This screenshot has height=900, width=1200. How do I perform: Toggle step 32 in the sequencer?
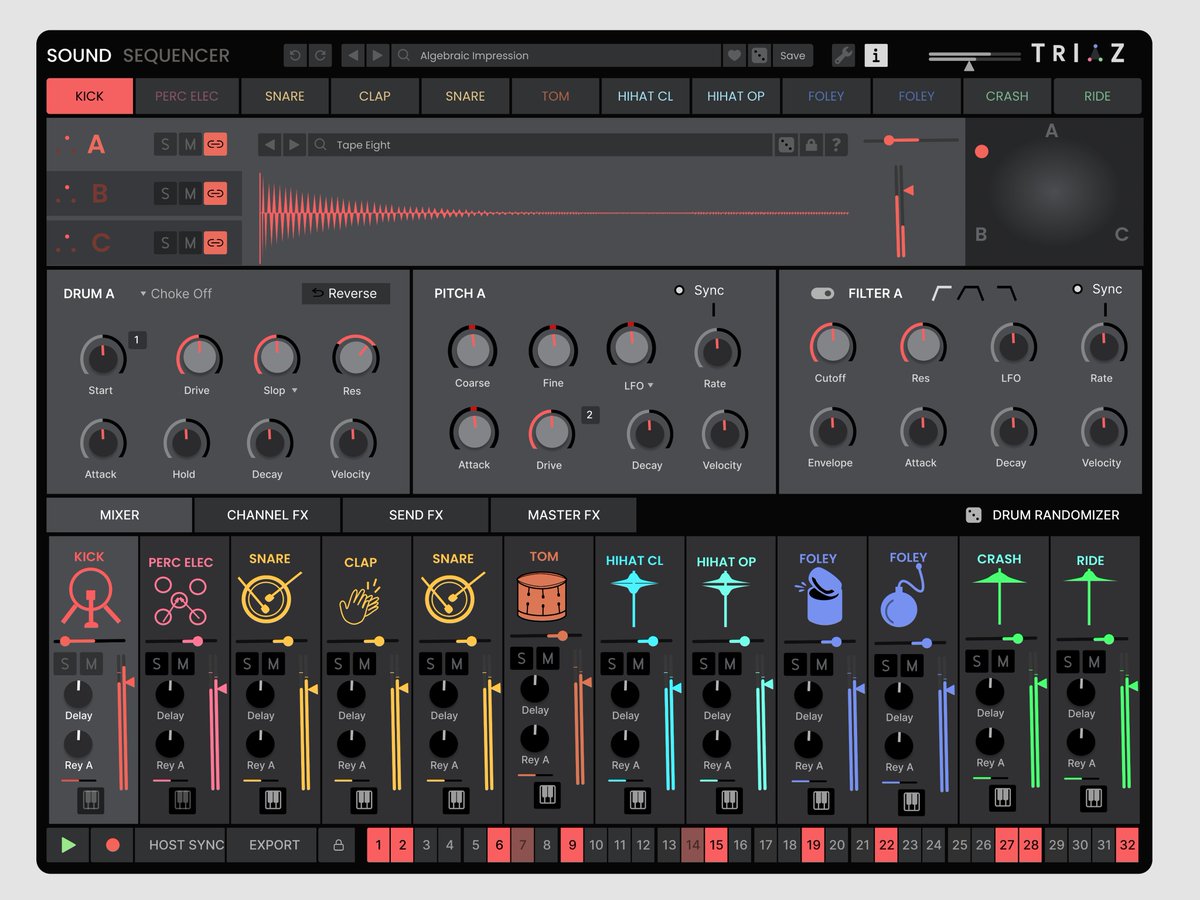click(1127, 845)
